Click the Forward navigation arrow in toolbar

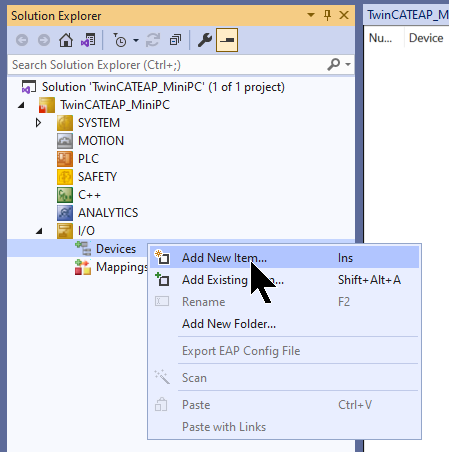tap(44, 40)
